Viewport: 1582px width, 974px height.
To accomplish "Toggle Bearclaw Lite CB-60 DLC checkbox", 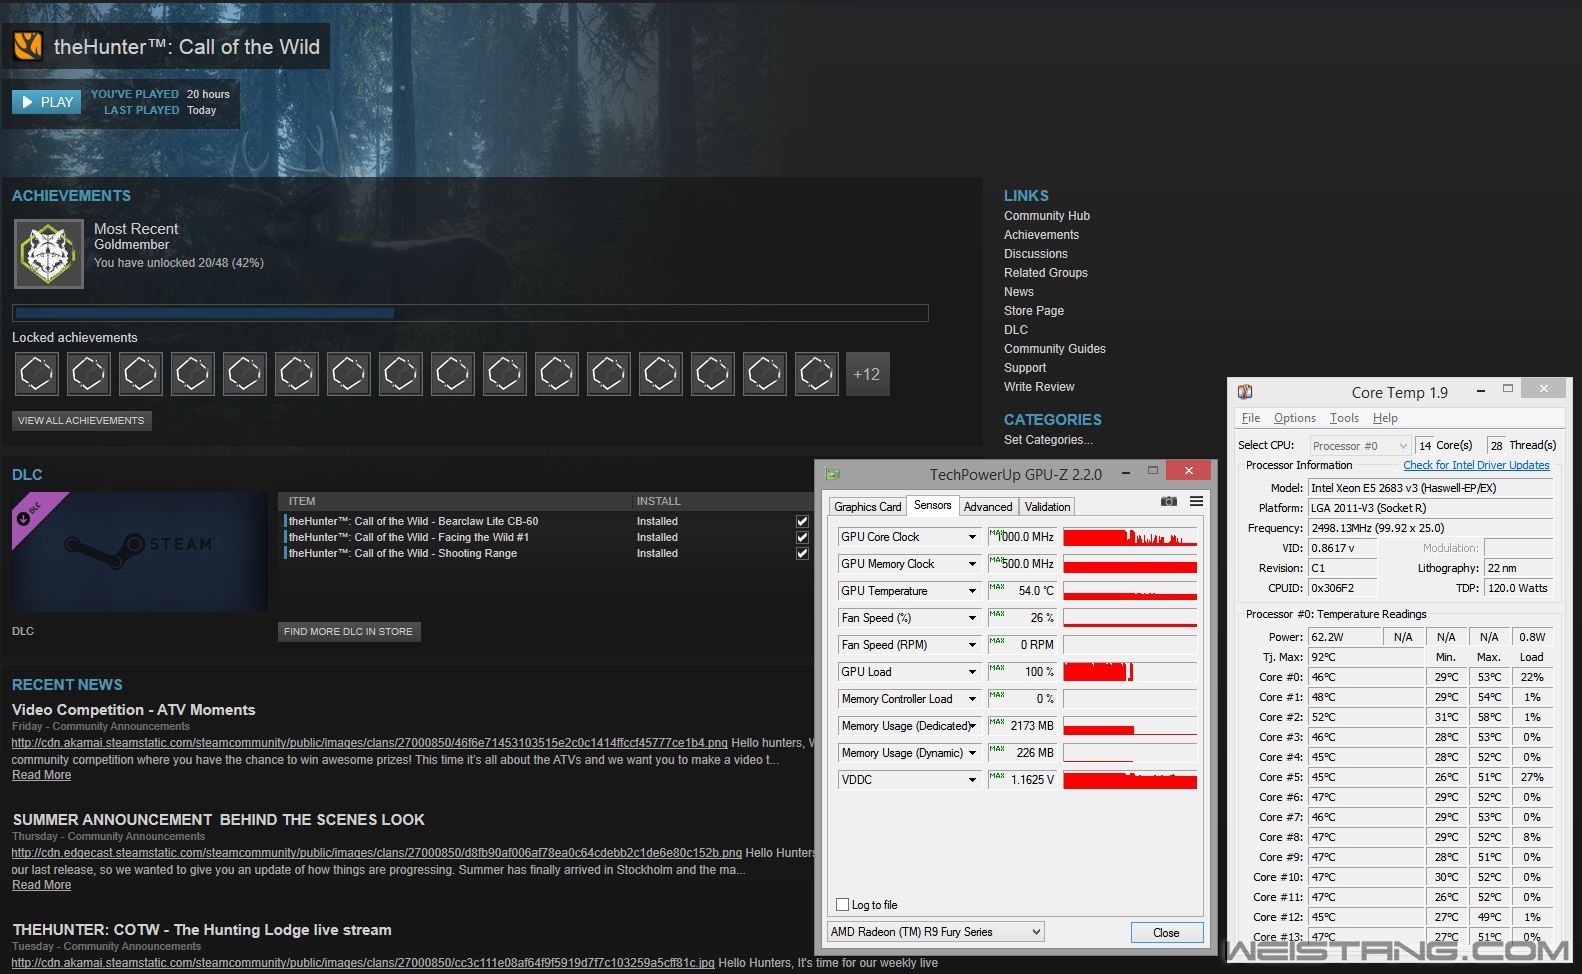I will [802, 521].
